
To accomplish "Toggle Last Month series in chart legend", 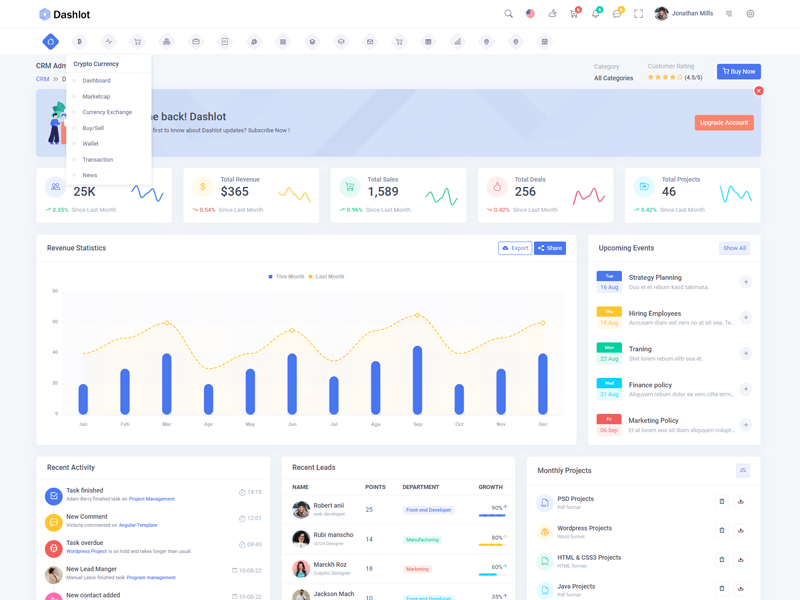I will (x=327, y=276).
